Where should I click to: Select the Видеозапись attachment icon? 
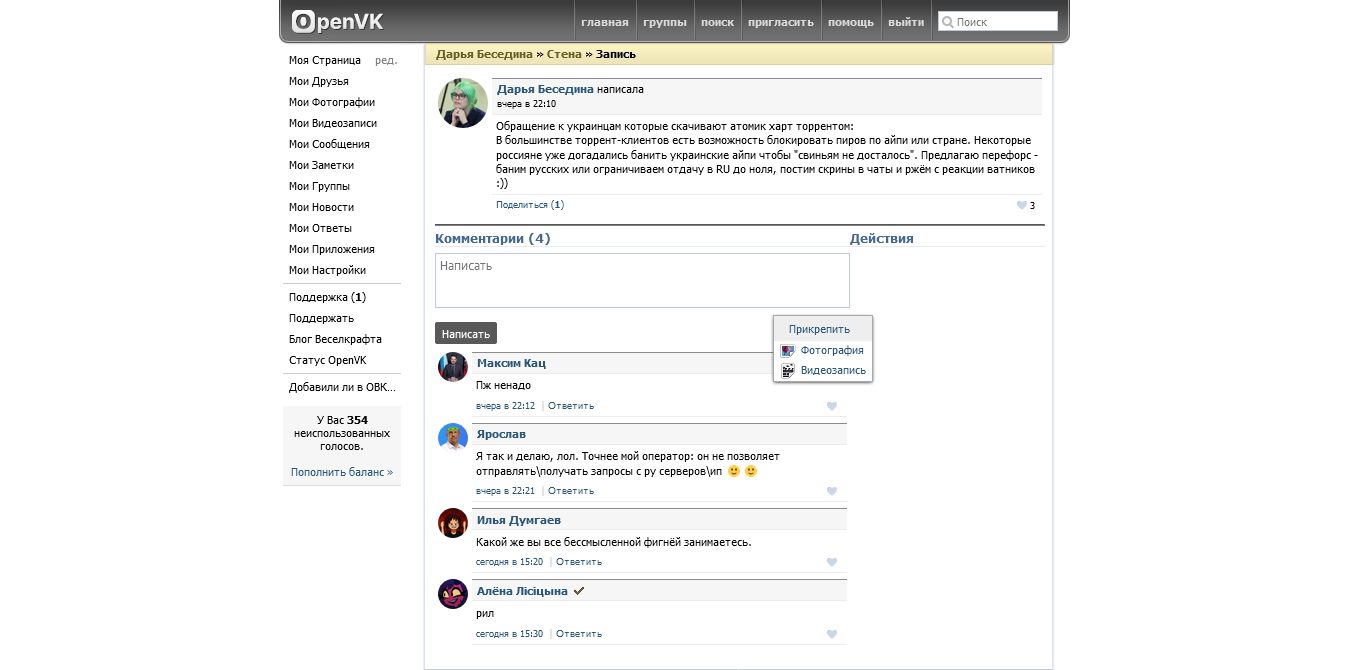(787, 370)
